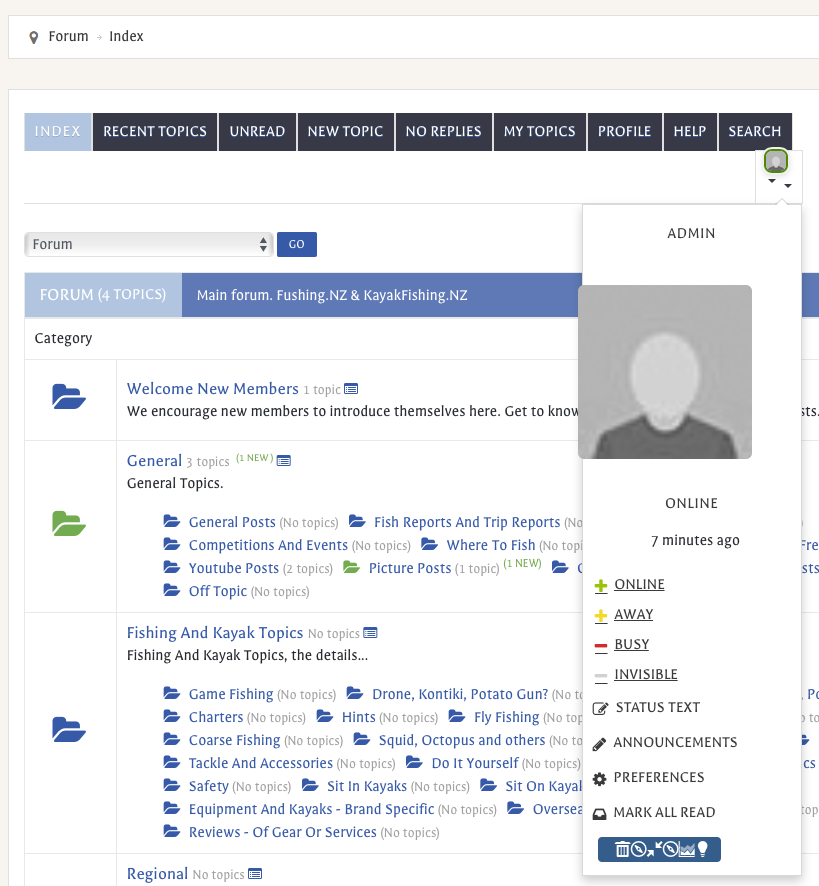Click the edit icon beside Status Text
Image resolution: width=819 pixels, height=886 pixels.
pyautogui.click(x=600, y=708)
